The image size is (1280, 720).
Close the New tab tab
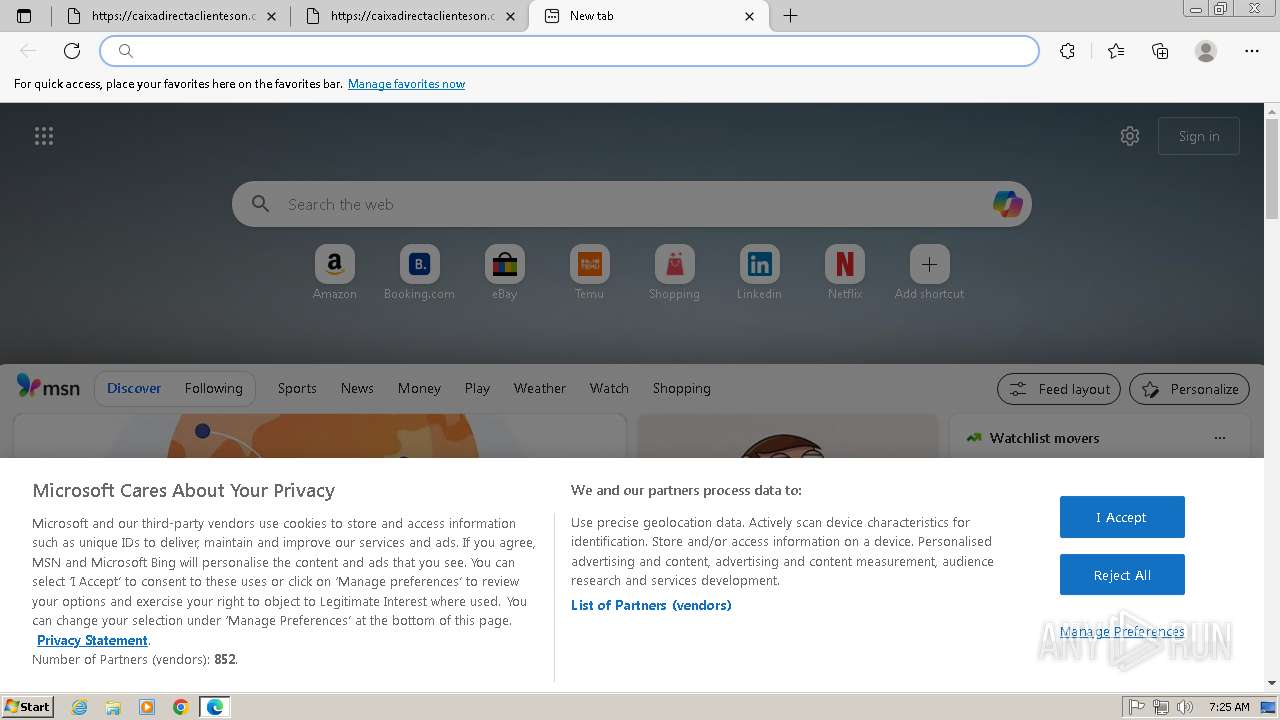750,16
